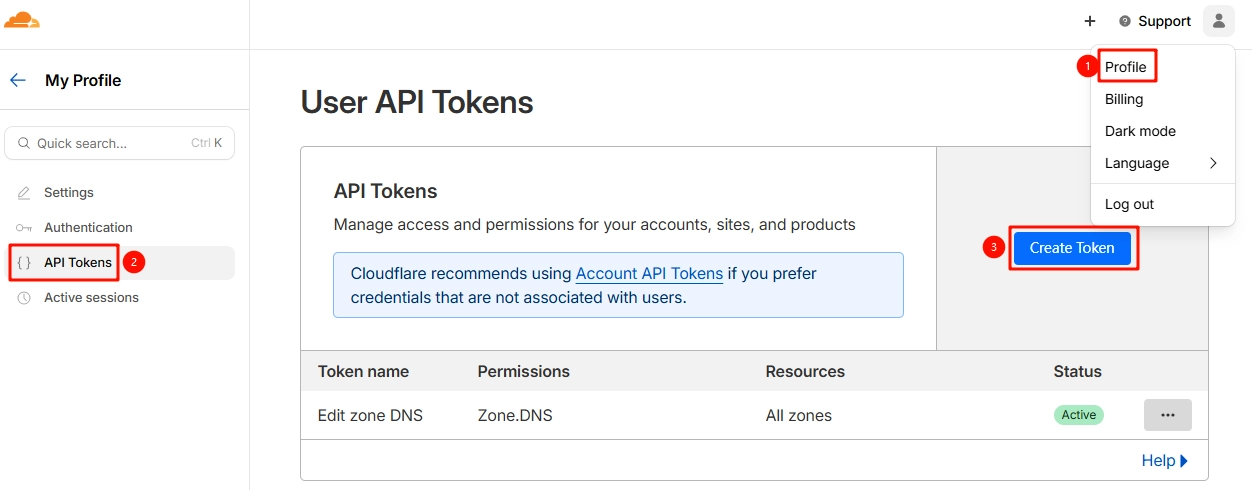Click the plus icon in top bar
Screen dimensions: 1252x490
point(1090,21)
